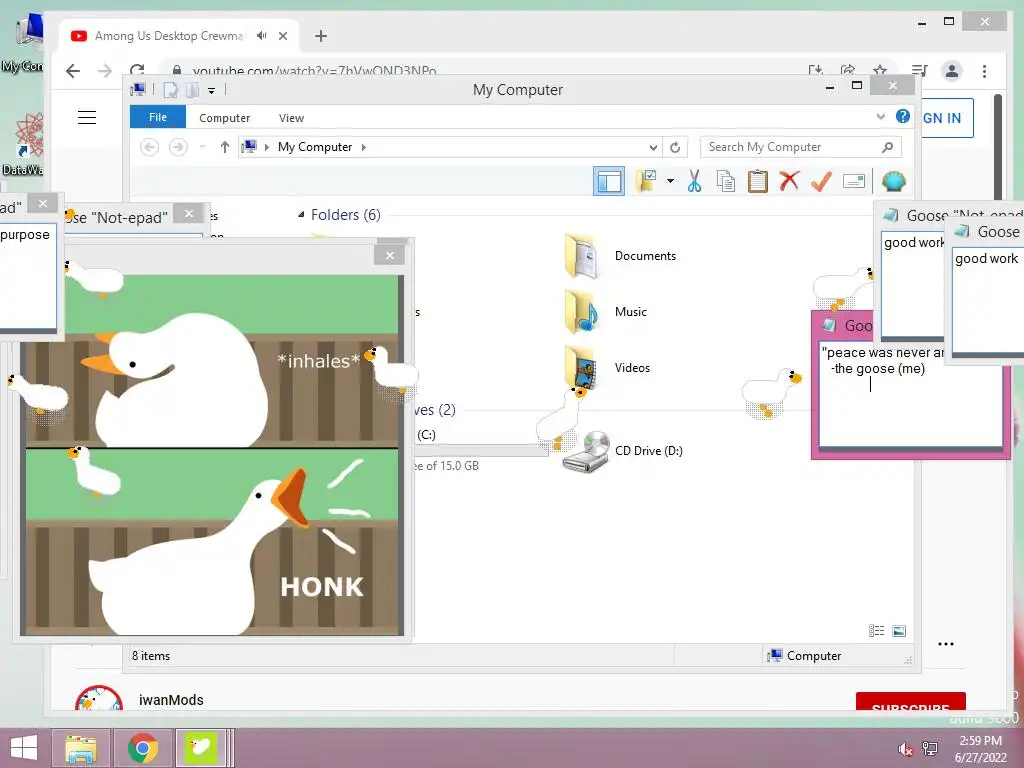Switch to the View ribbon tab
This screenshot has height=768, width=1024.
pos(291,118)
